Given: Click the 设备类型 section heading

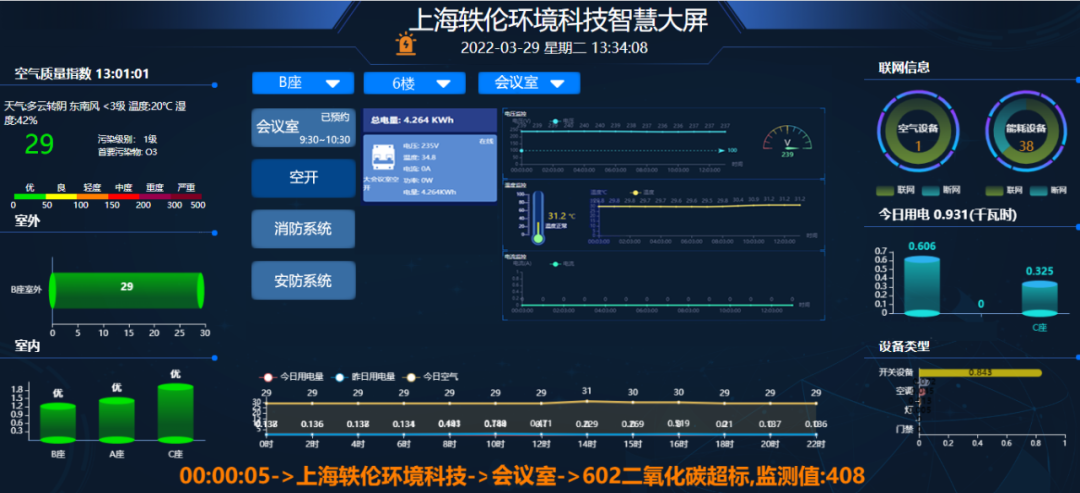Looking at the screenshot, I should 904,346.
